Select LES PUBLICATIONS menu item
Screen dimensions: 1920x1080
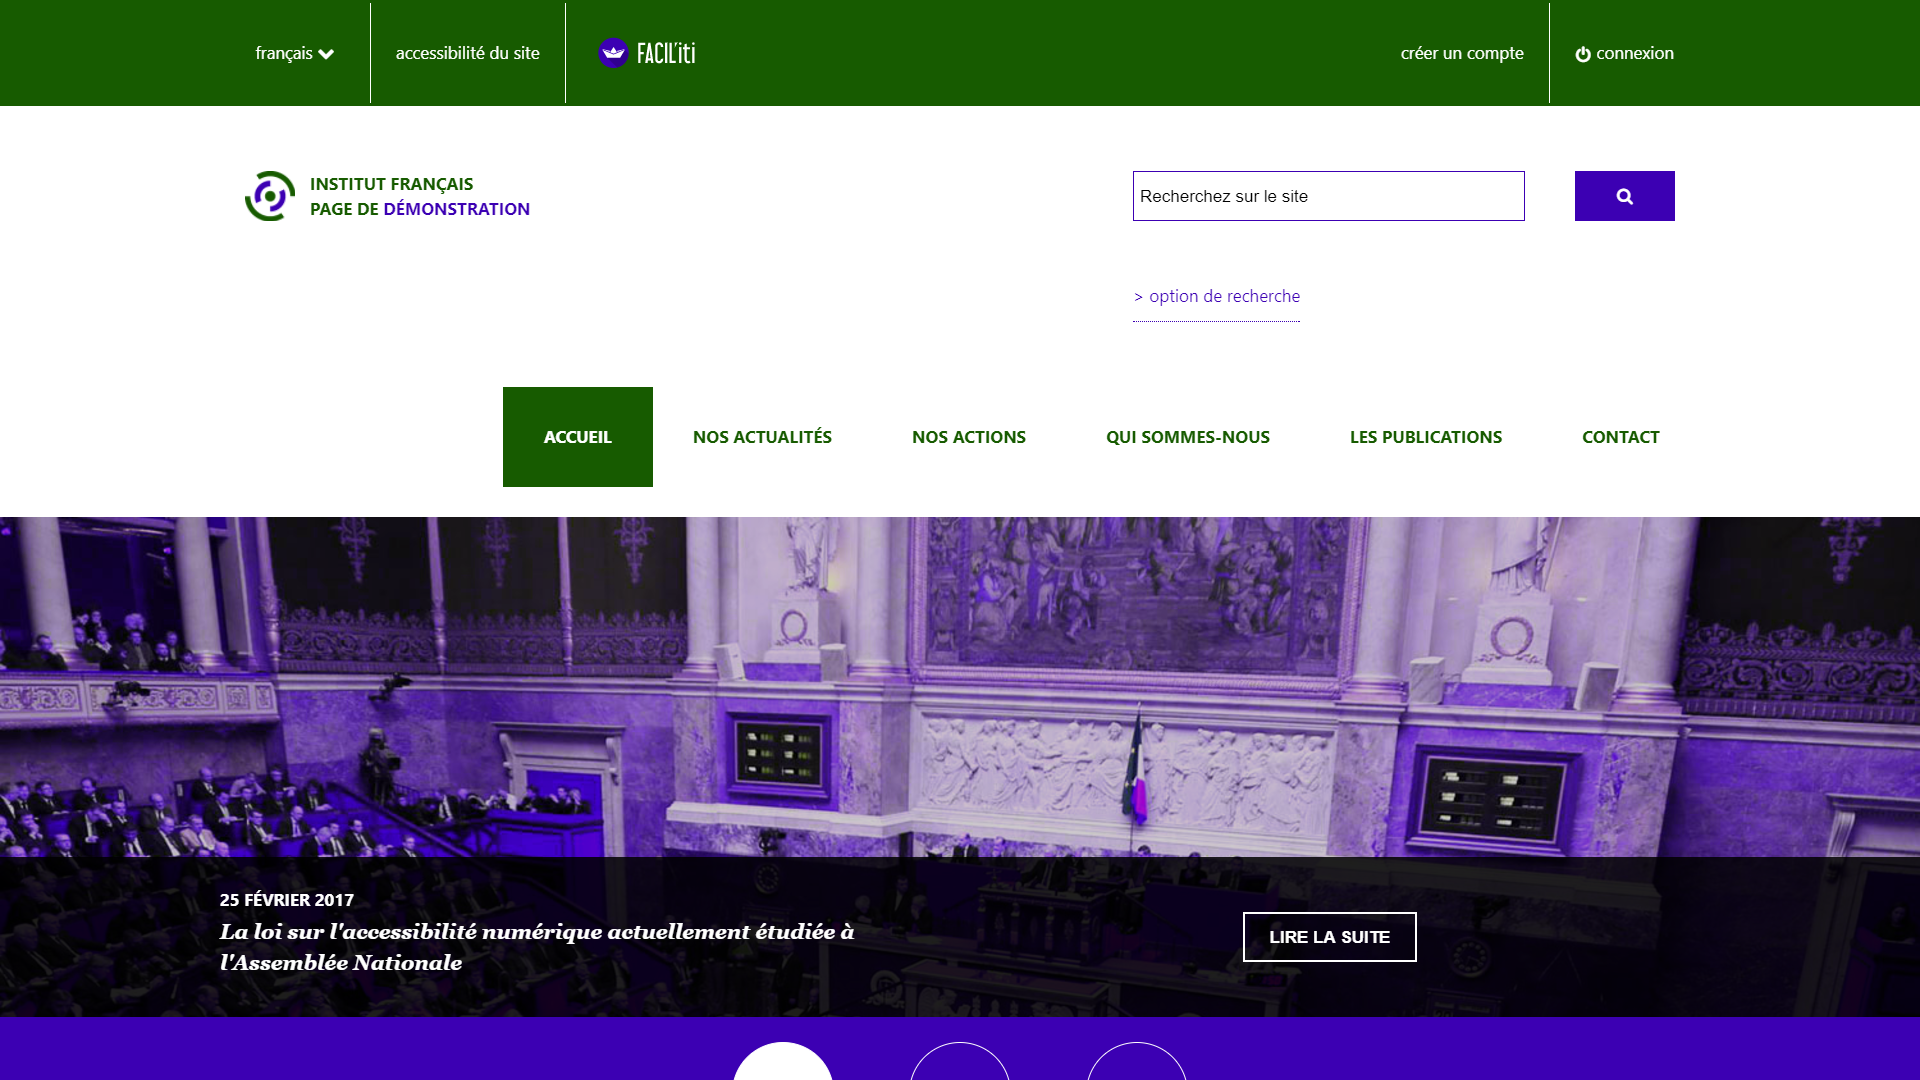point(1425,436)
